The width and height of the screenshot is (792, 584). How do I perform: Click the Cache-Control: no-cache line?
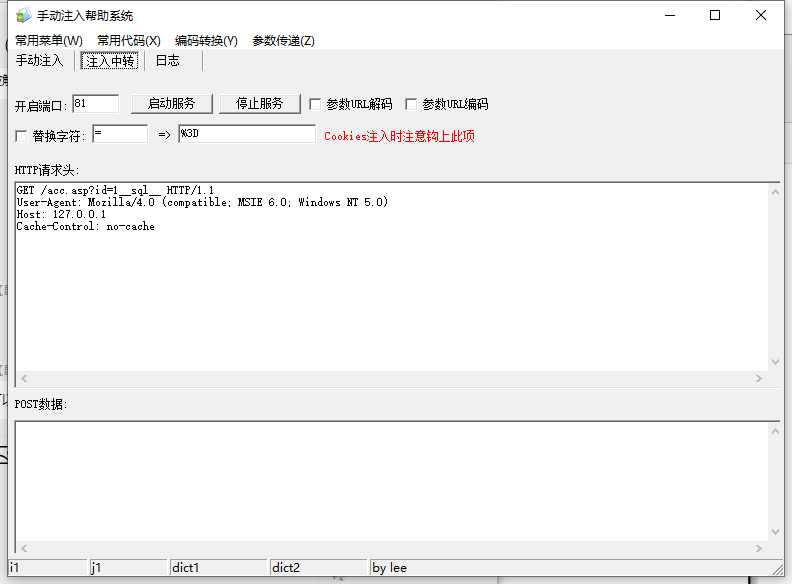pos(85,227)
